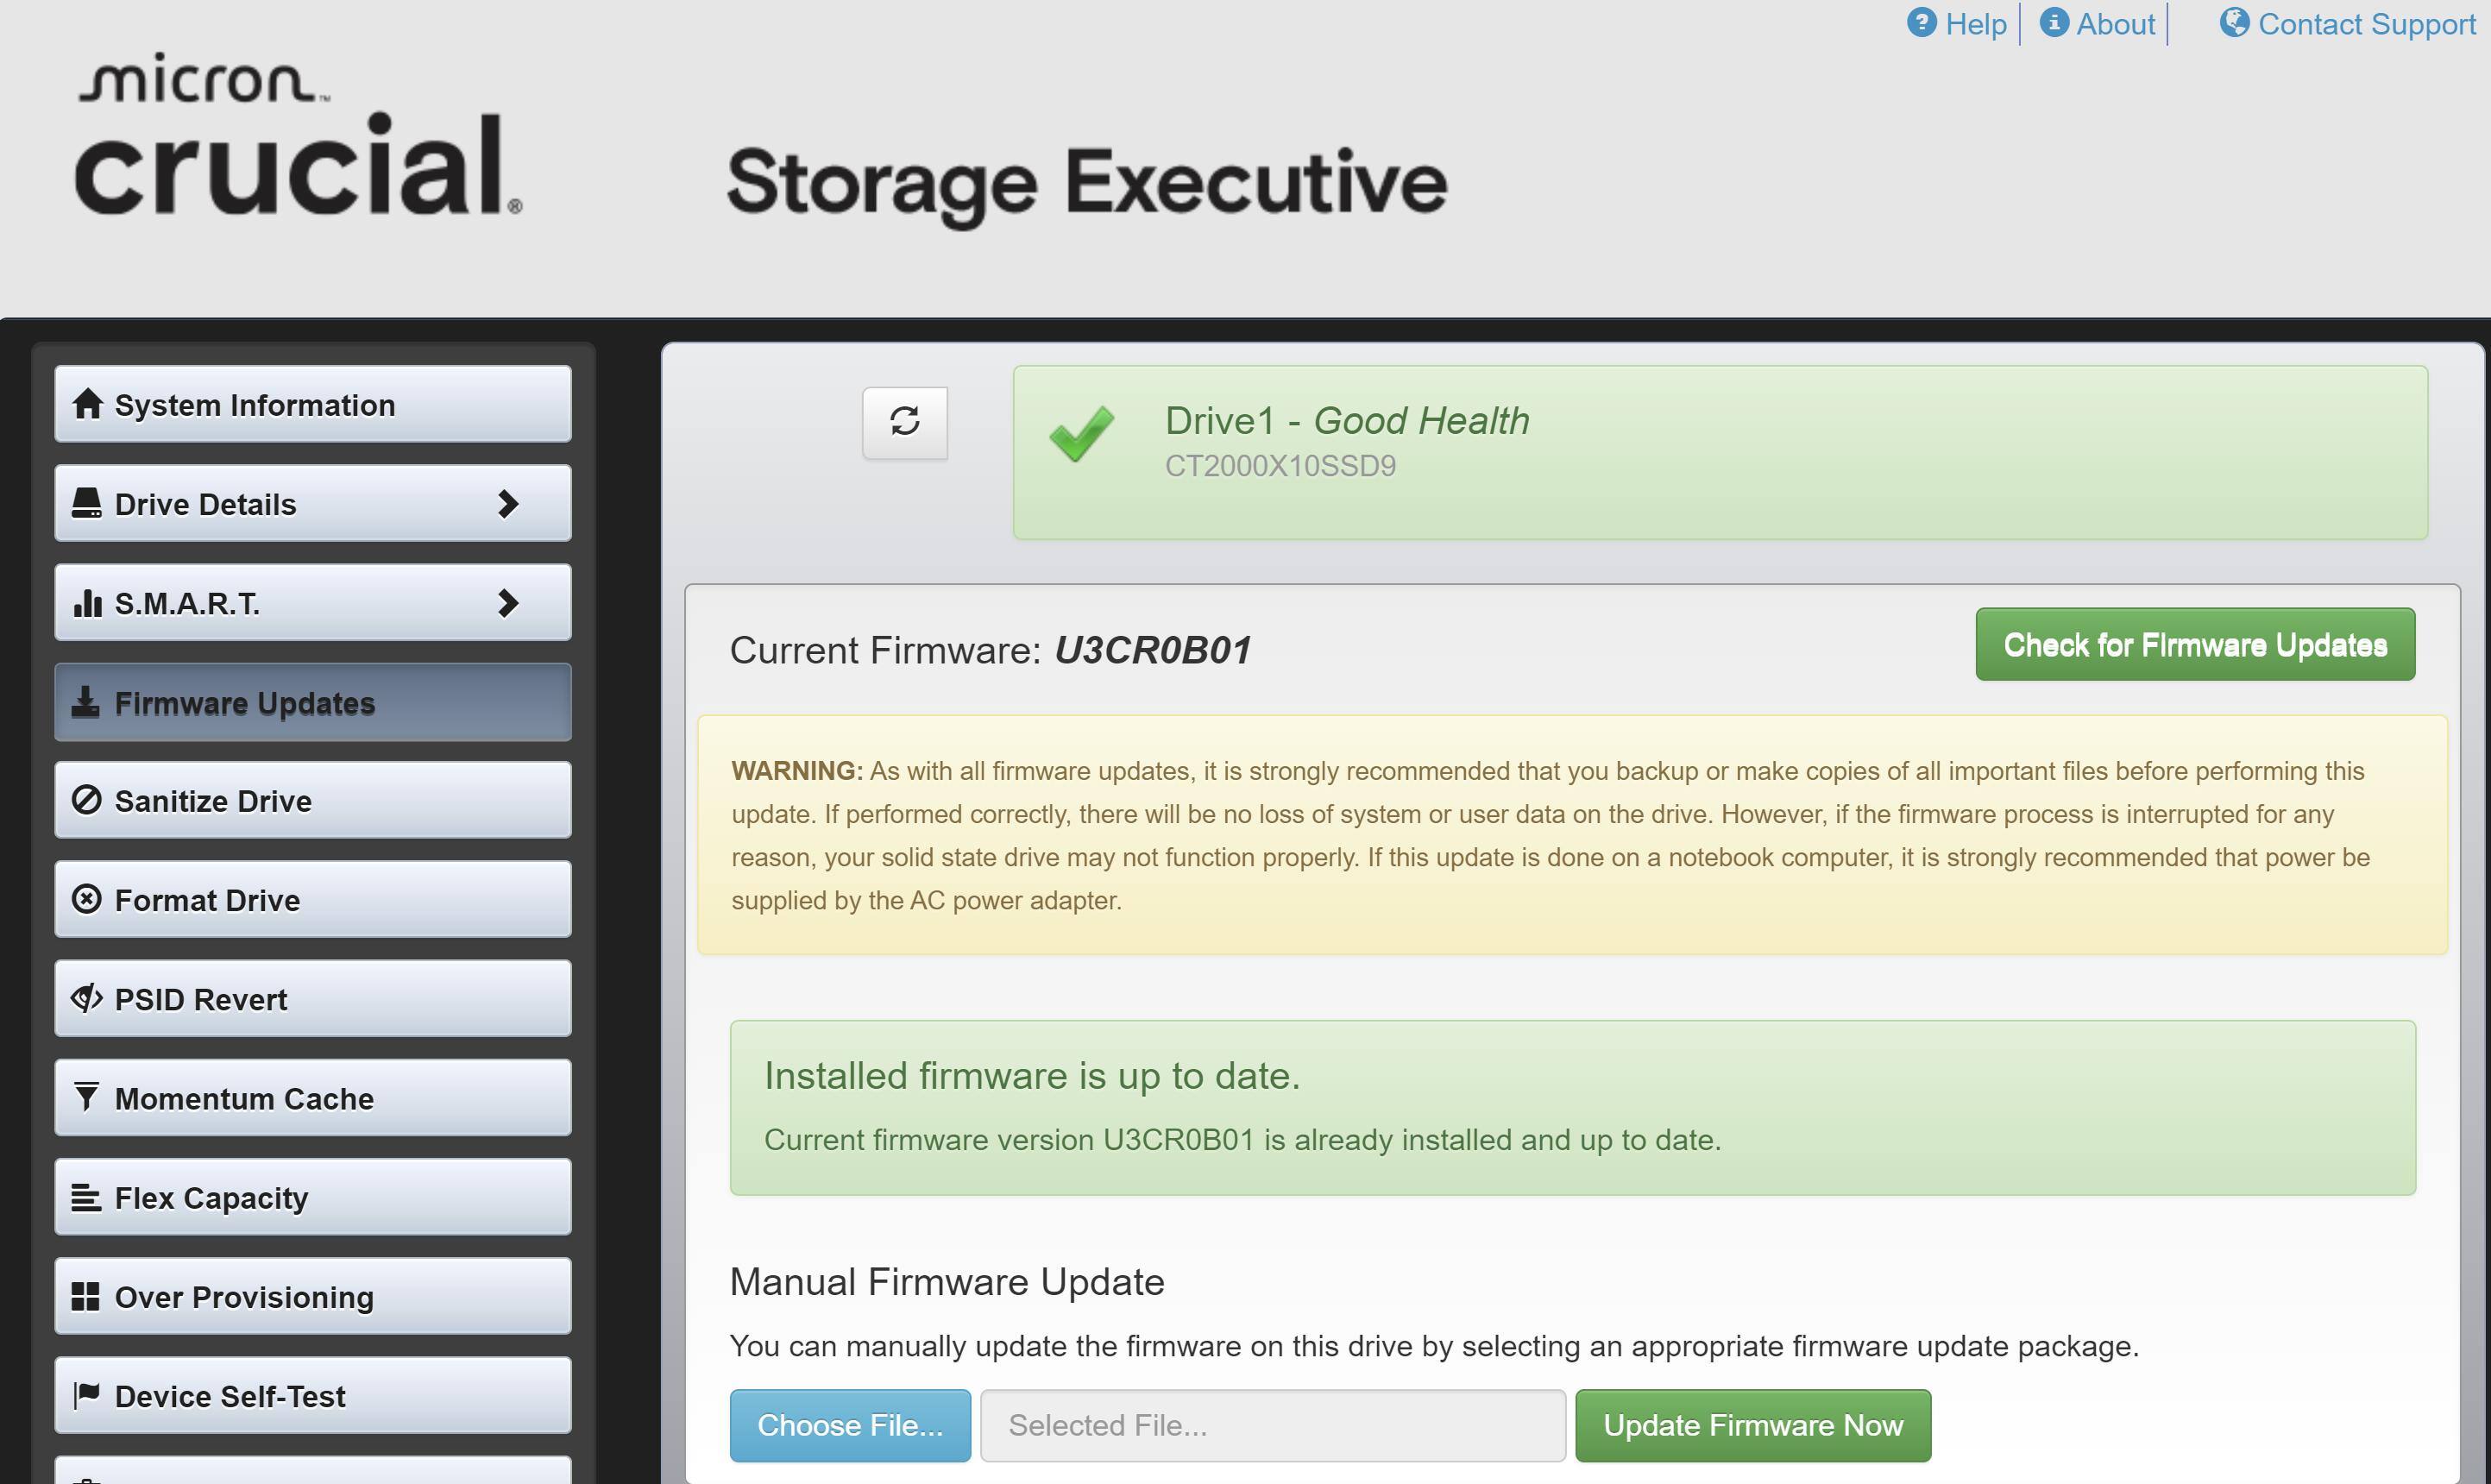Click the Momentum Cache filter icon

click(87, 1097)
